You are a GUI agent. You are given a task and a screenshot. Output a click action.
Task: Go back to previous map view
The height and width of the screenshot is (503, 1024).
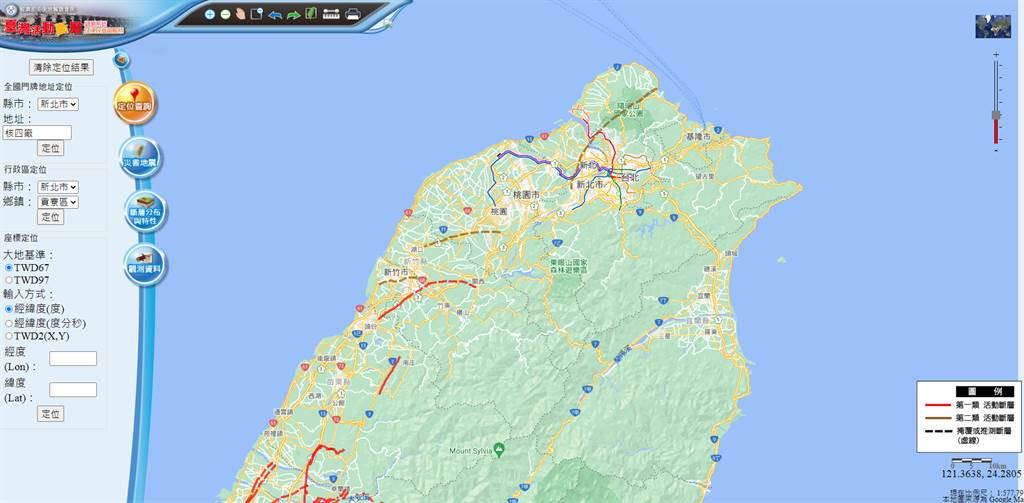(274, 15)
